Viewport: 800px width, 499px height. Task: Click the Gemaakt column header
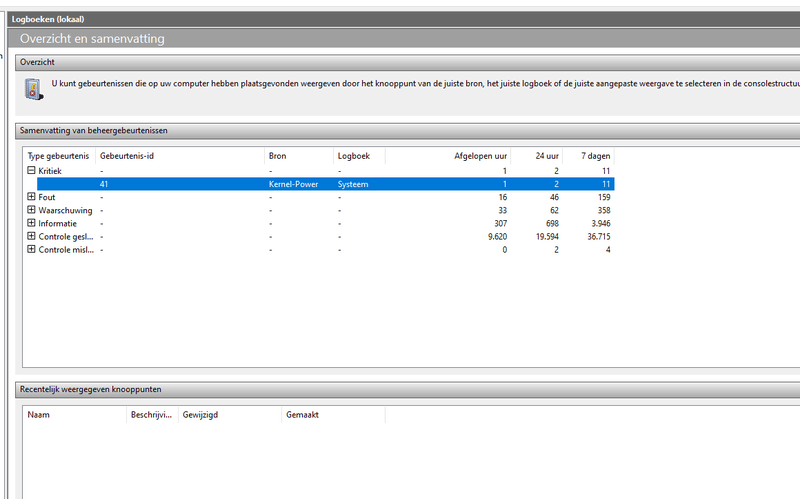[x=333, y=415]
